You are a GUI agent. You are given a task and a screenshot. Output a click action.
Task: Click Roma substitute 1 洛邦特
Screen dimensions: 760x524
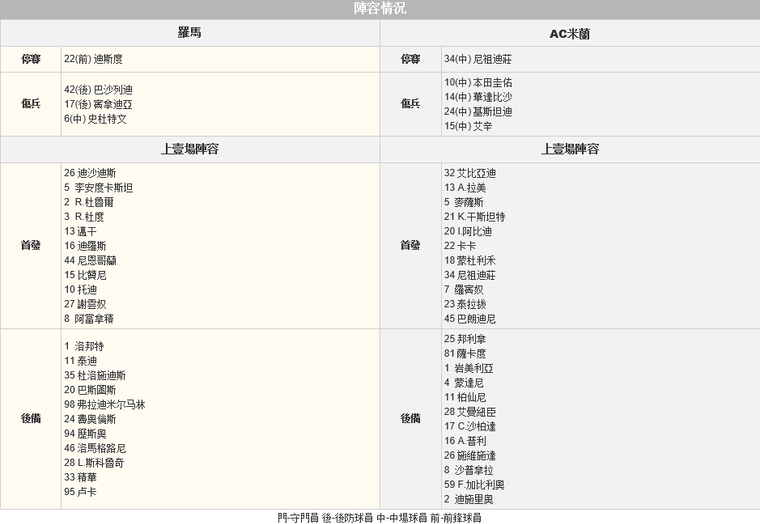pos(83,346)
